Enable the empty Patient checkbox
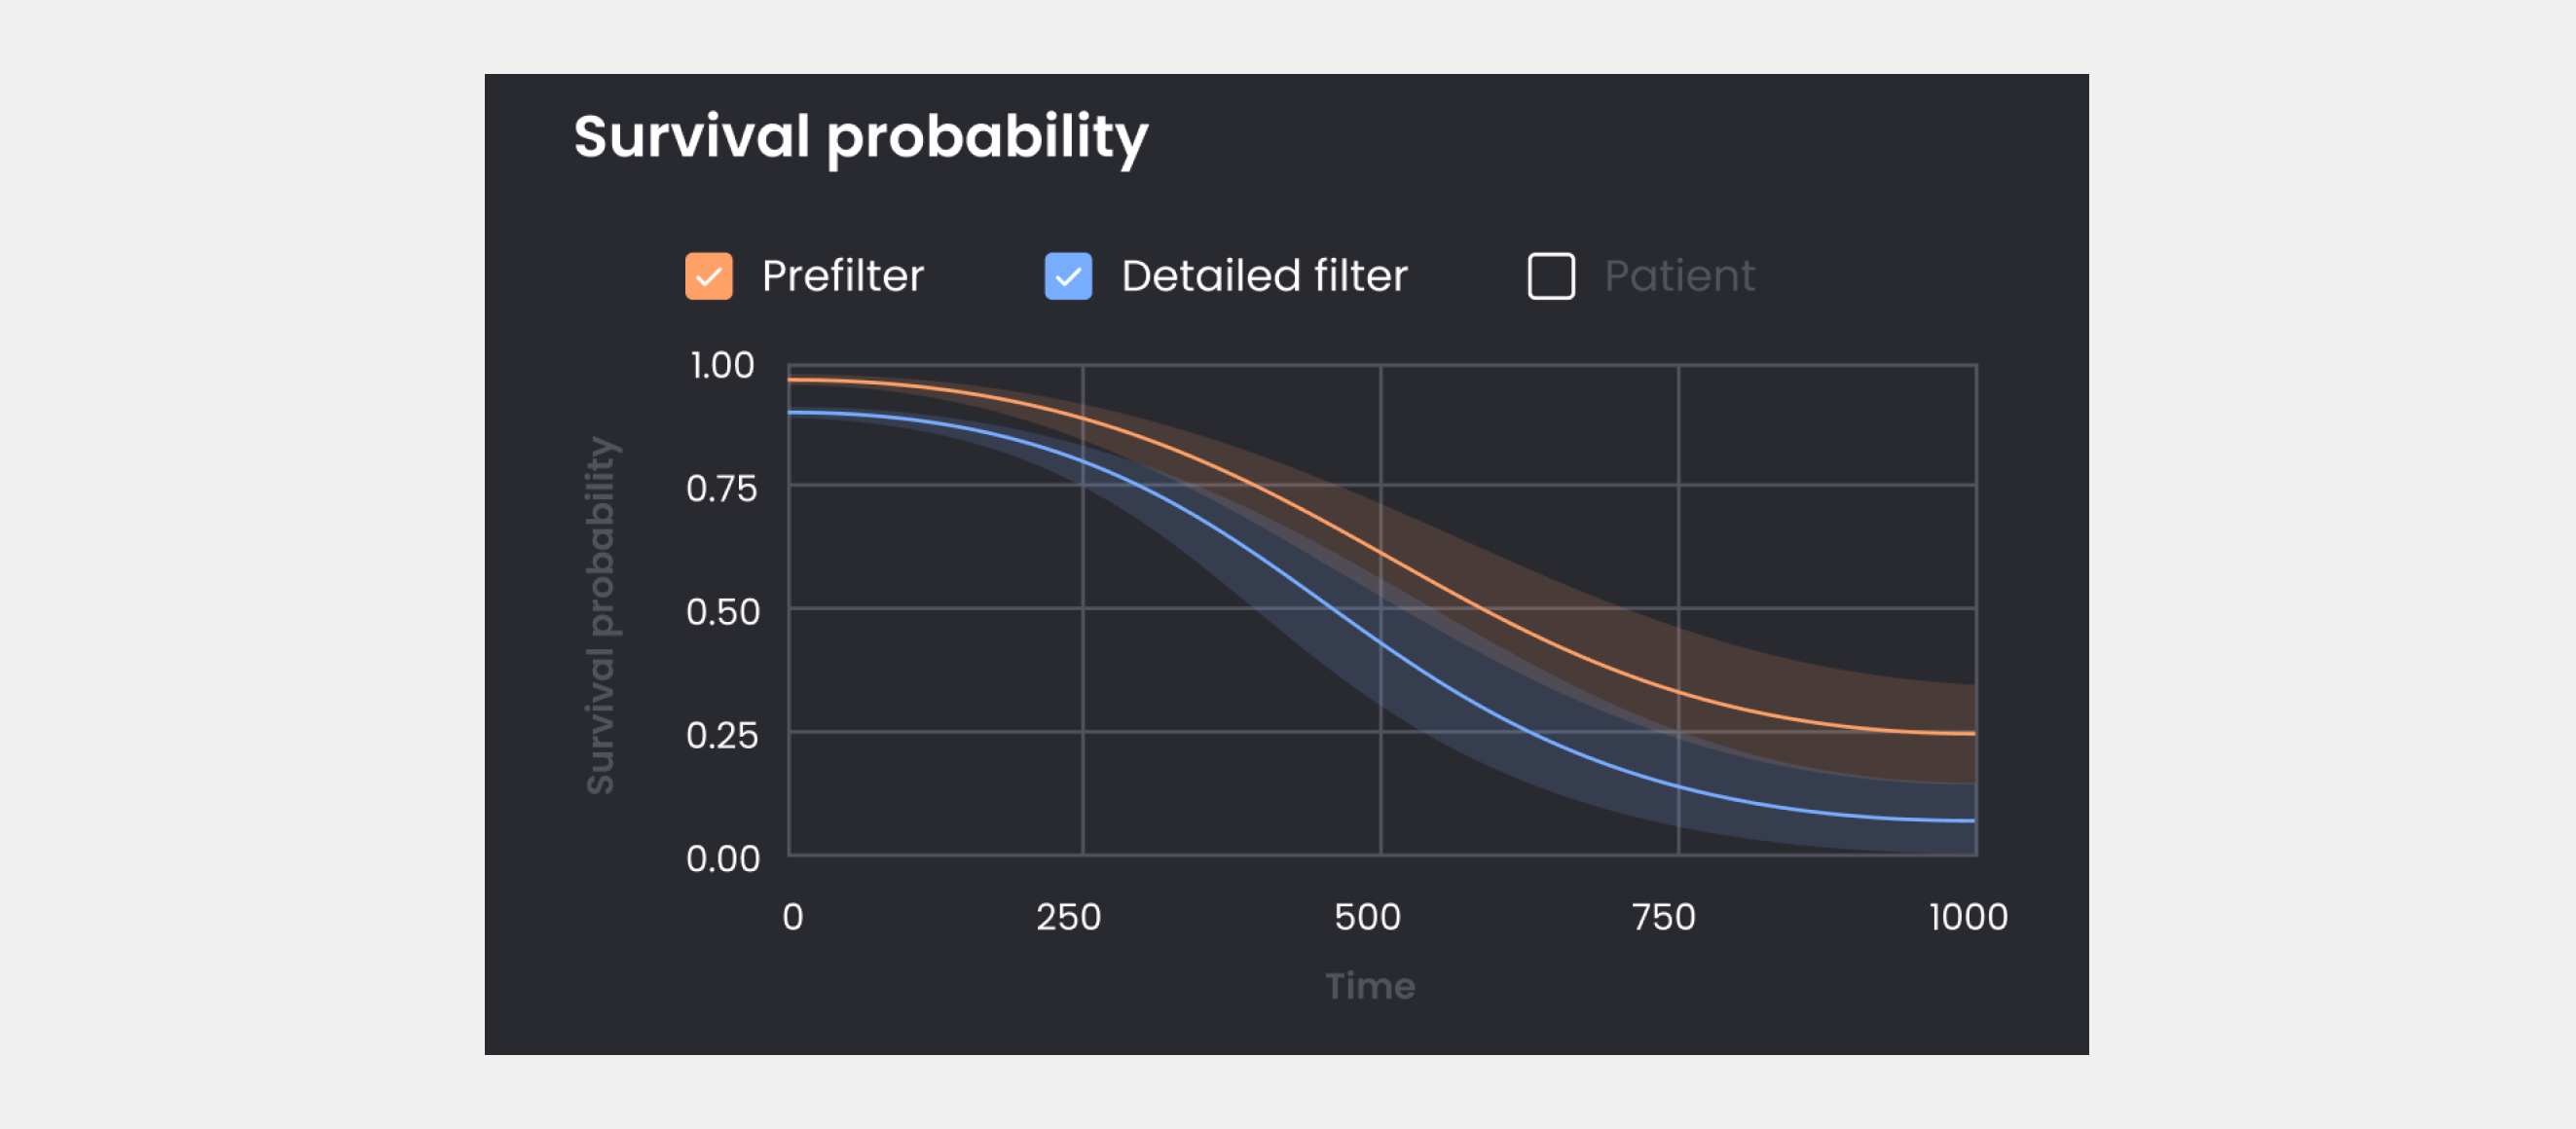 1551,276
